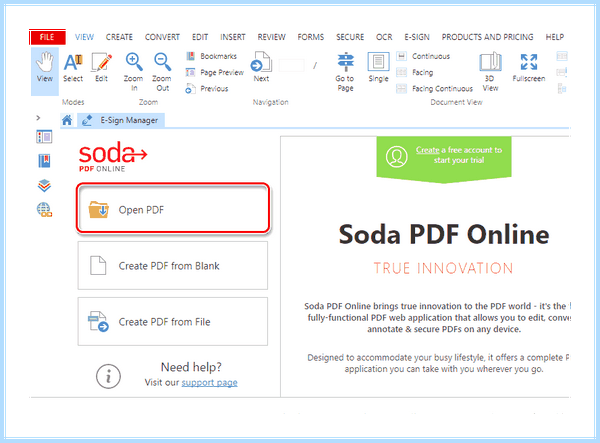This screenshot has height=443, width=600.
Task: Switch to the EDIT ribbon tab
Action: point(200,37)
